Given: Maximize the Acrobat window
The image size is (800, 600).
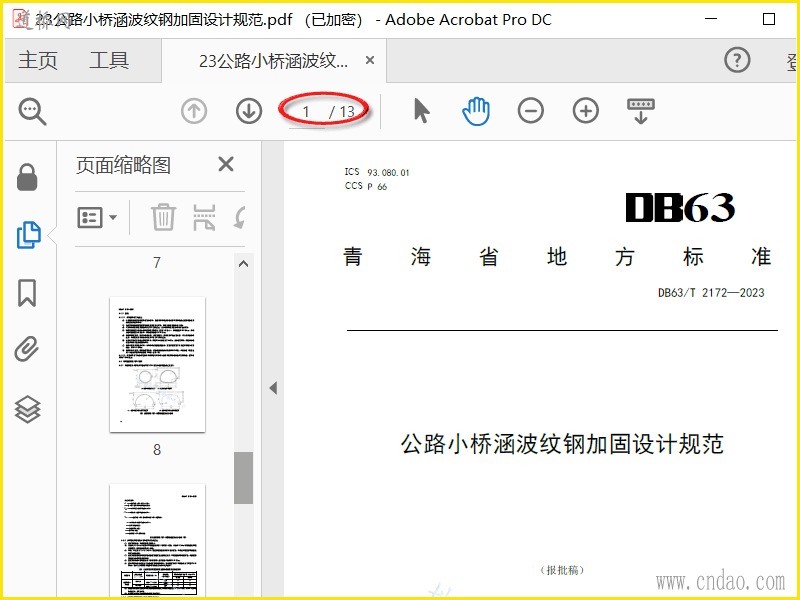Looking at the screenshot, I should 769,19.
